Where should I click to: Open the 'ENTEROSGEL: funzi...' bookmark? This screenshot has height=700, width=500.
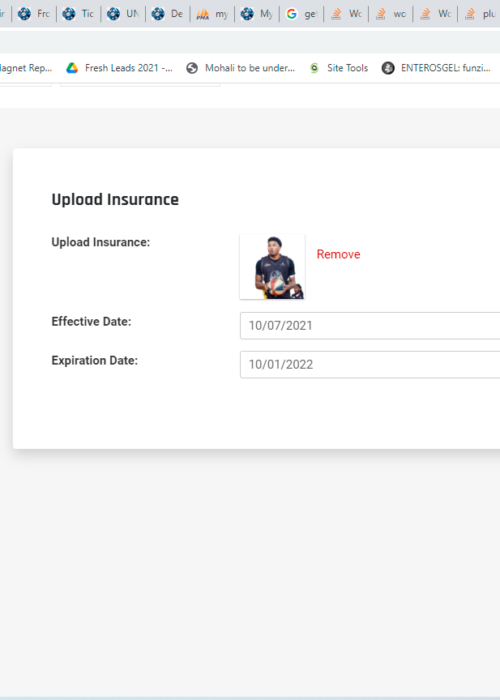point(436,68)
